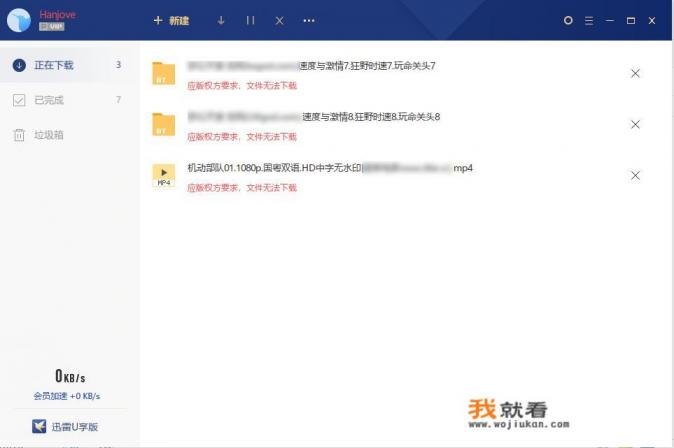674x448 pixels.
Task: Click the MP4 file icon for 机动部队01
Action: point(164,175)
